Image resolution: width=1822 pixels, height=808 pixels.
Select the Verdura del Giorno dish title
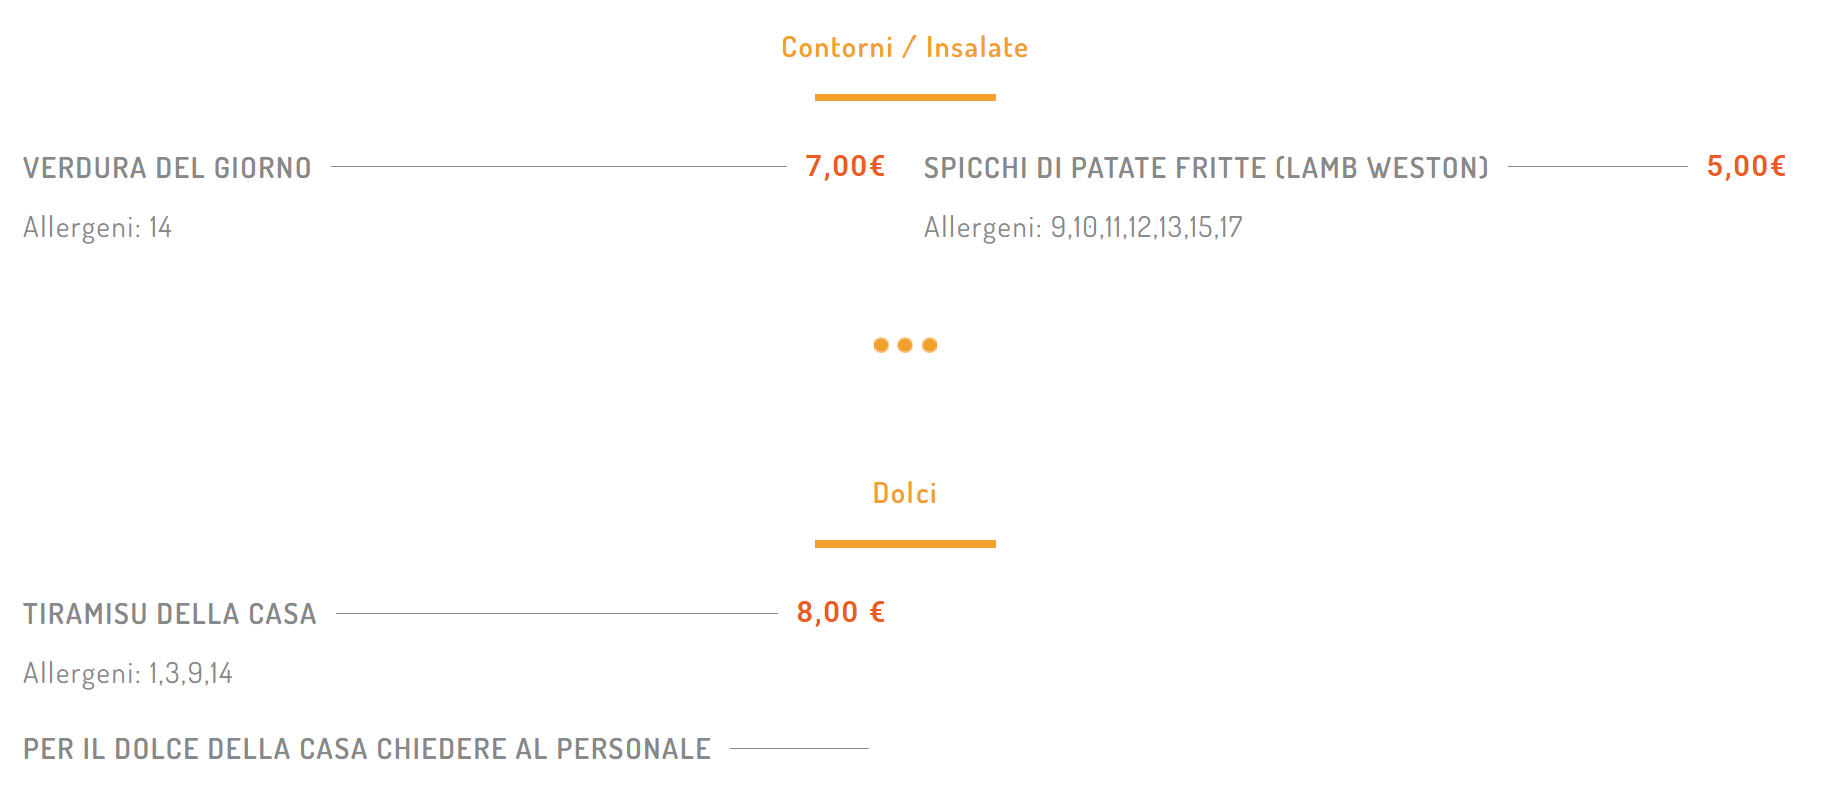tap(167, 168)
